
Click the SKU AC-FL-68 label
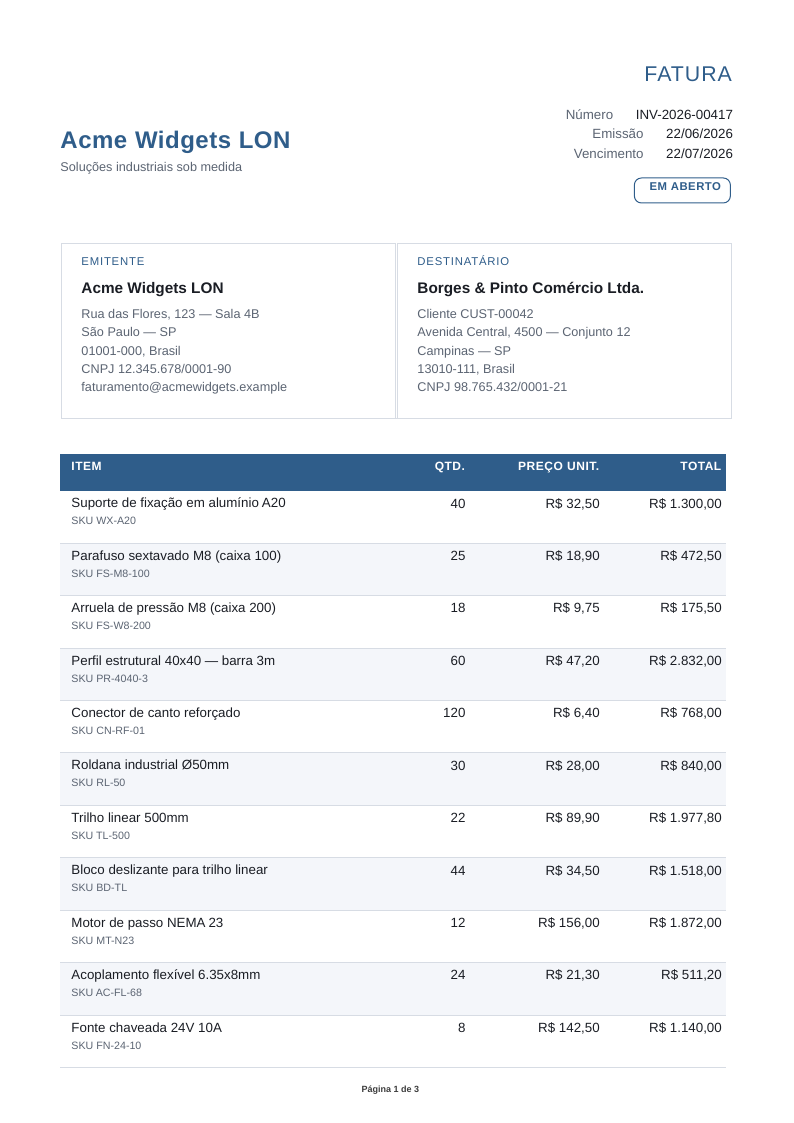107,993
